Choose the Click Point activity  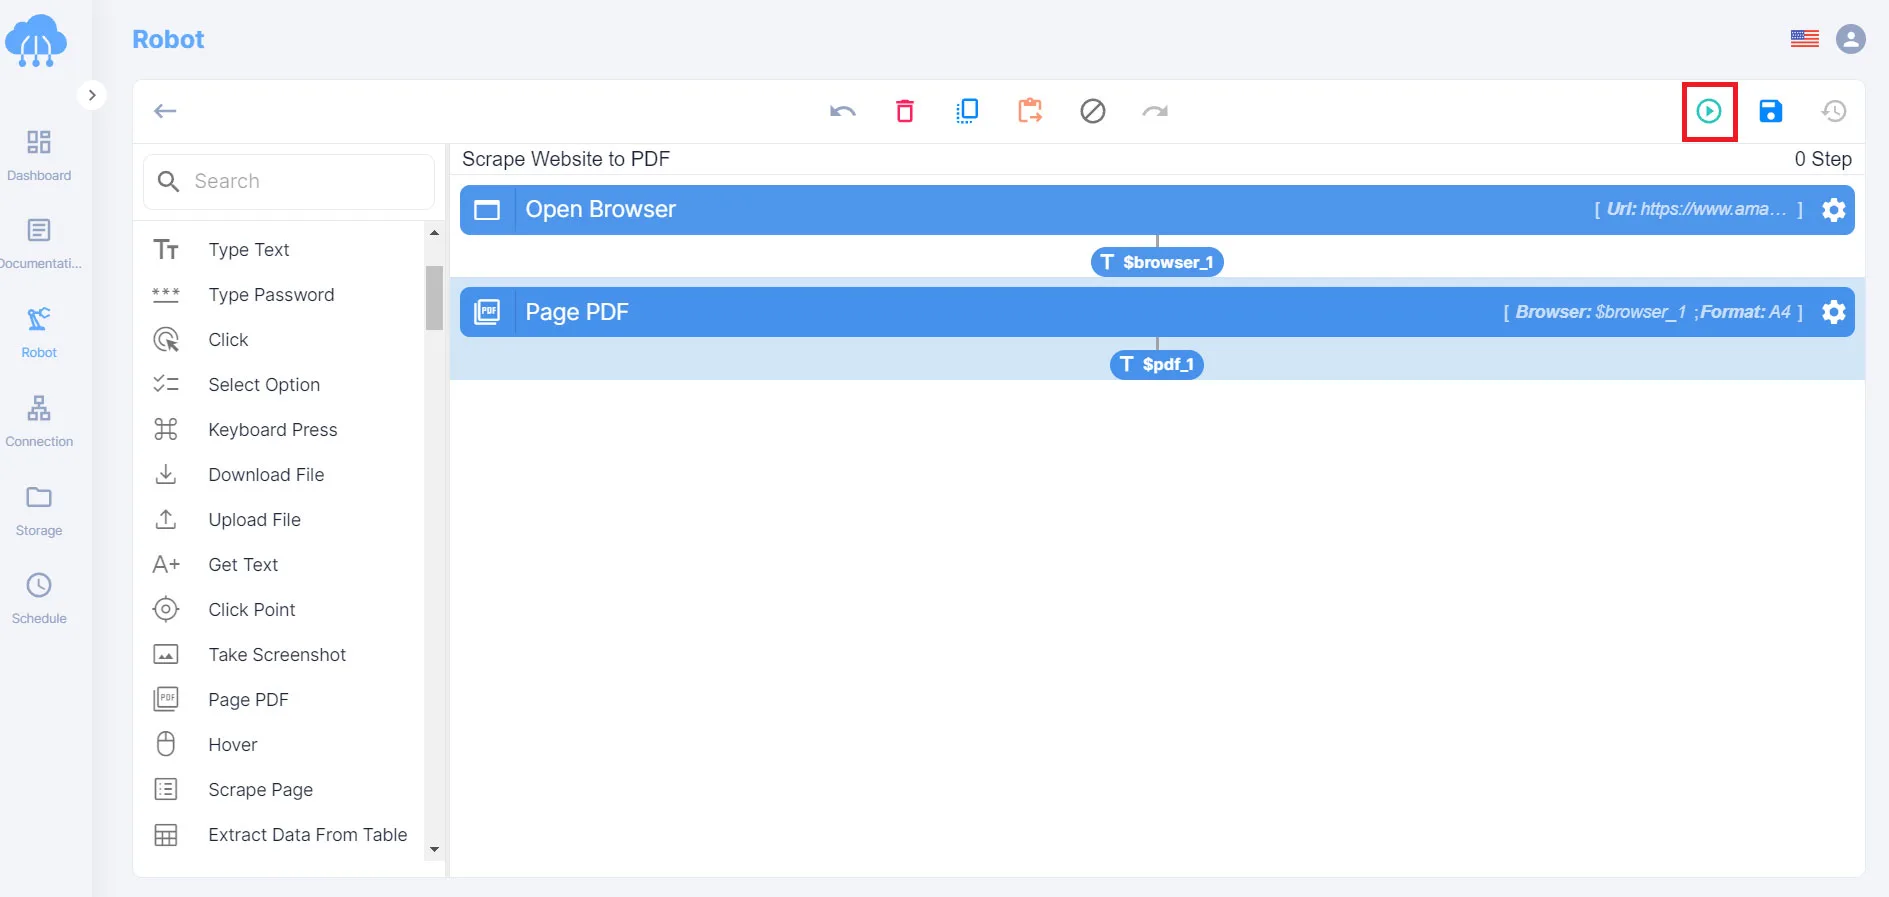[x=279, y=610]
